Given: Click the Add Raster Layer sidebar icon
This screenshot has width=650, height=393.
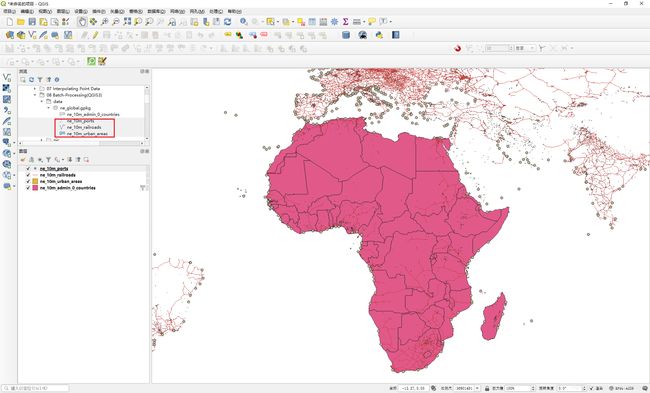Looking at the screenshot, I should tap(7, 88).
